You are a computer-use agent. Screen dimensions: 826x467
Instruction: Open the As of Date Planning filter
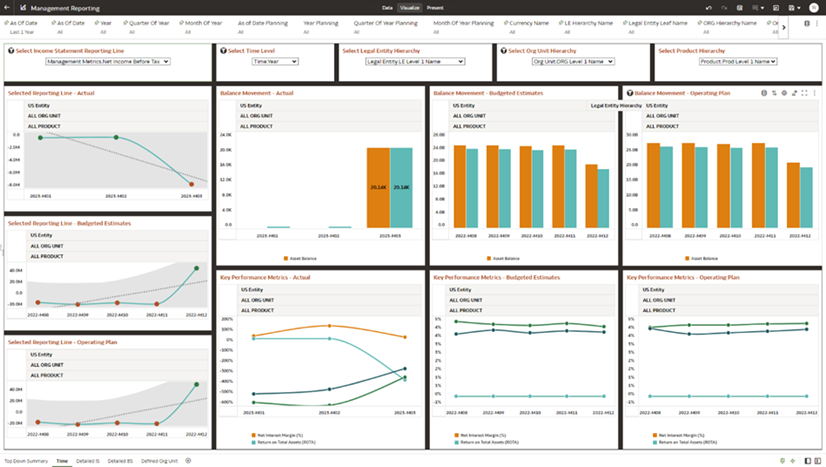tap(263, 27)
